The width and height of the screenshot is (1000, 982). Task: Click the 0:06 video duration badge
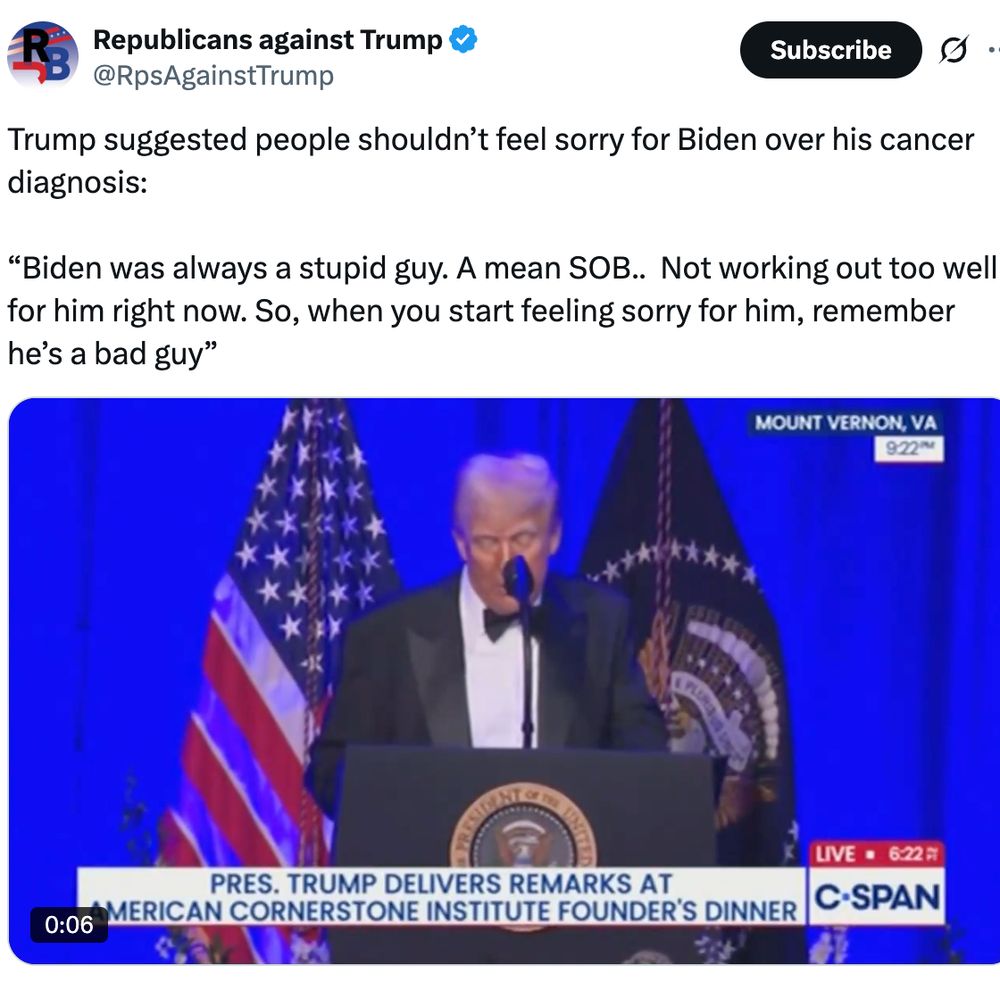69,924
